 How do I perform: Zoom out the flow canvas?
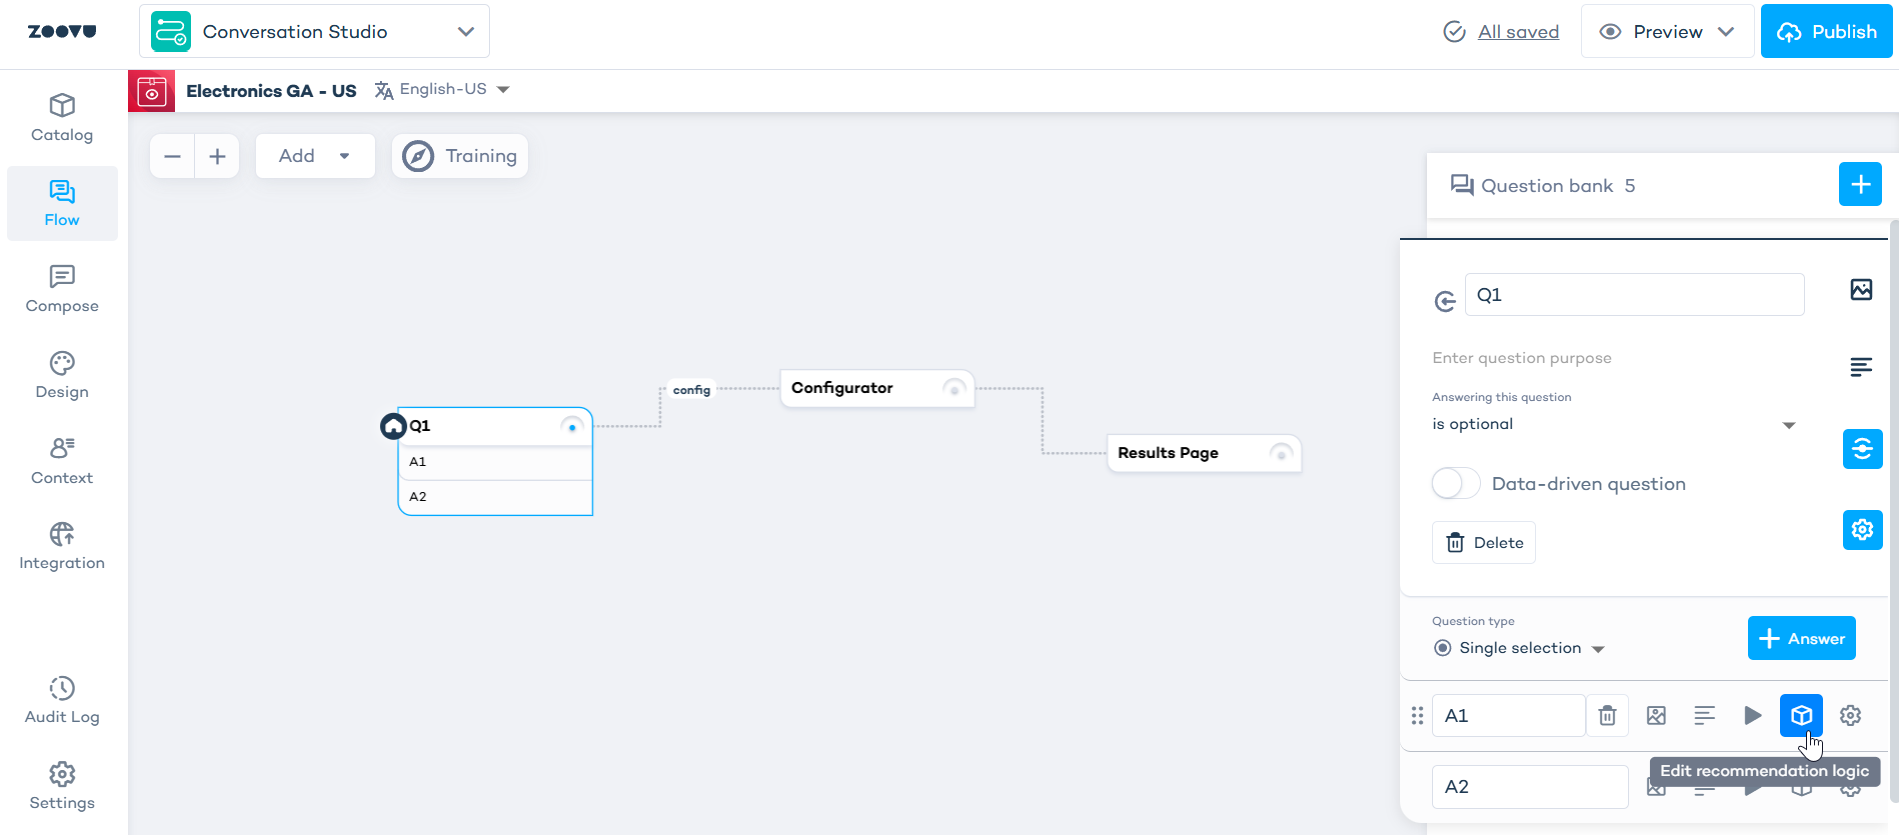[x=172, y=156]
